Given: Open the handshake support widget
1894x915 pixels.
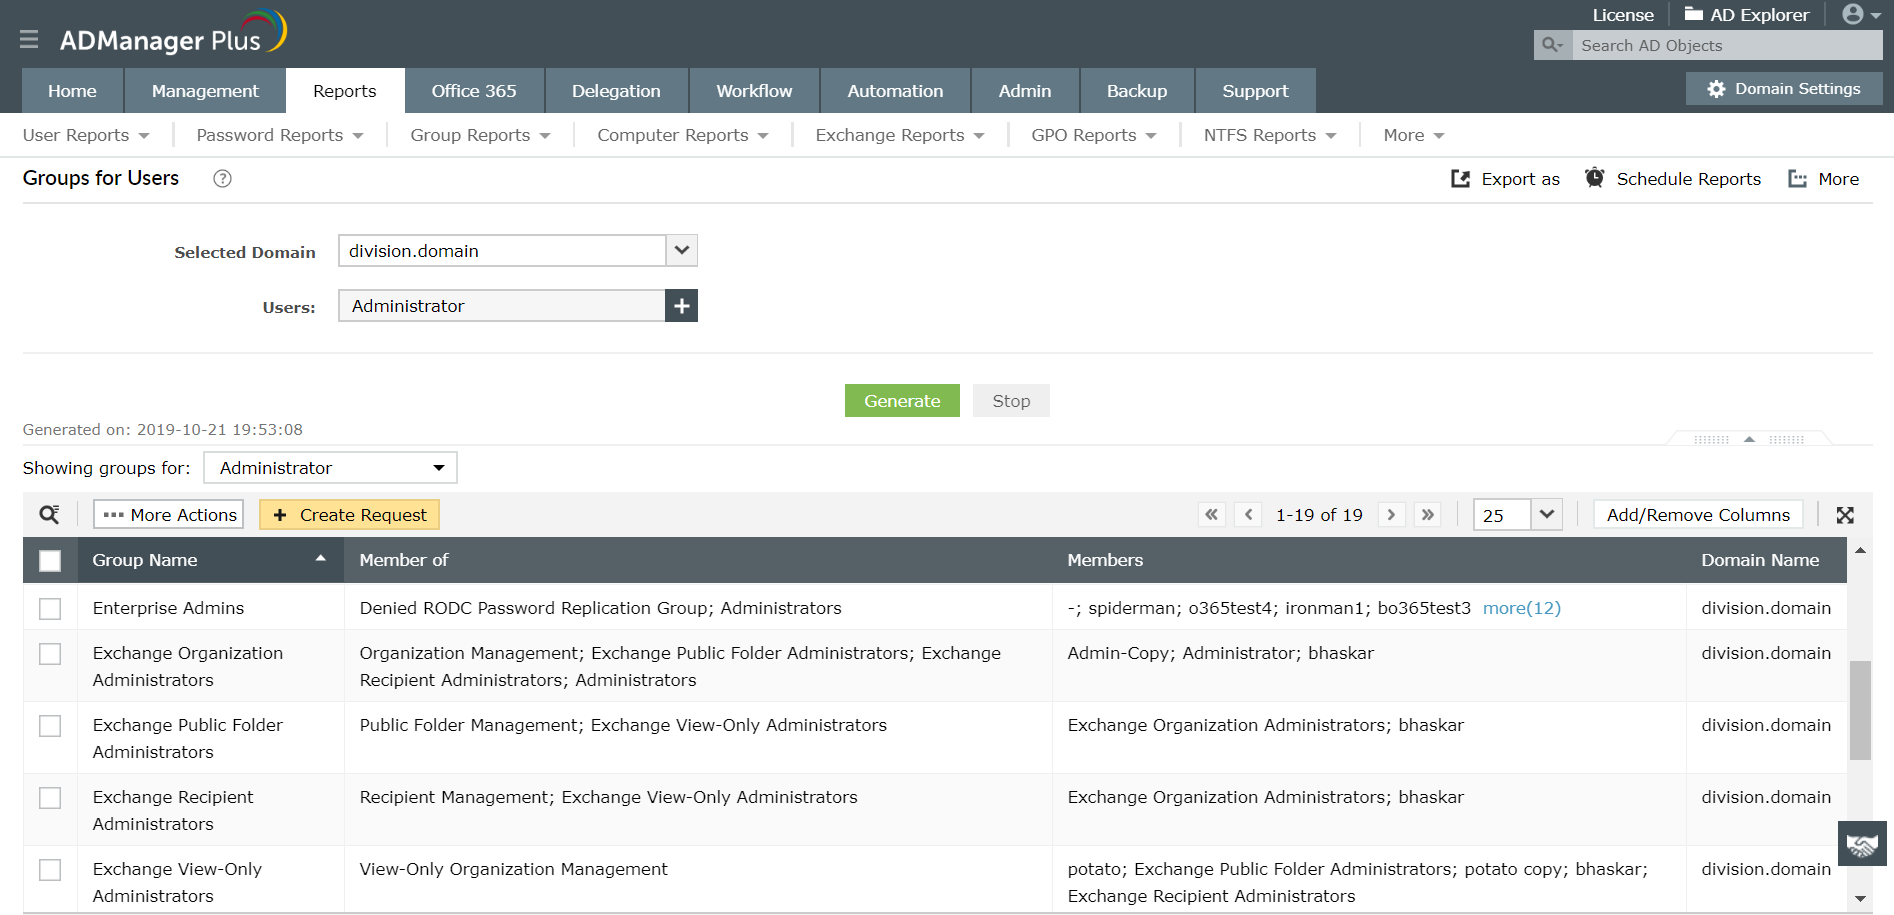Looking at the screenshot, I should tap(1862, 844).
